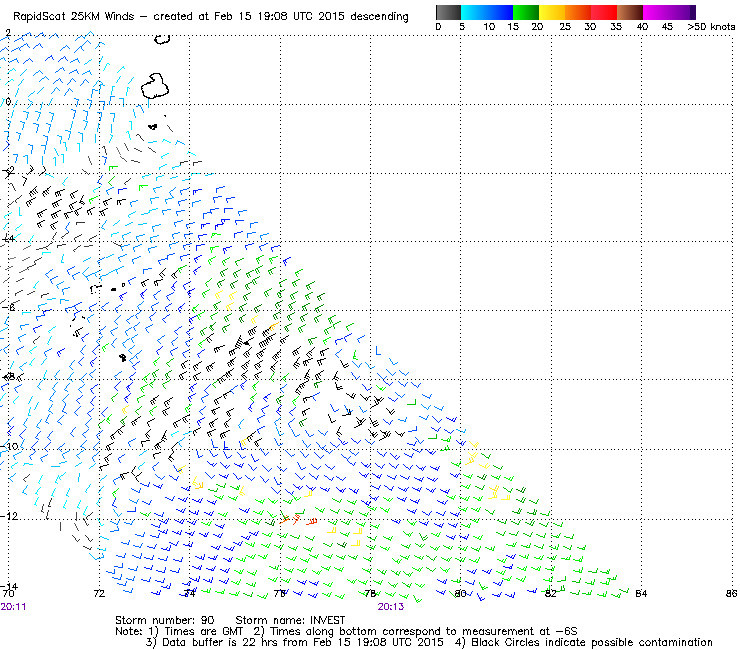Click the cyan 5-10 knots legend swatch

474,12
